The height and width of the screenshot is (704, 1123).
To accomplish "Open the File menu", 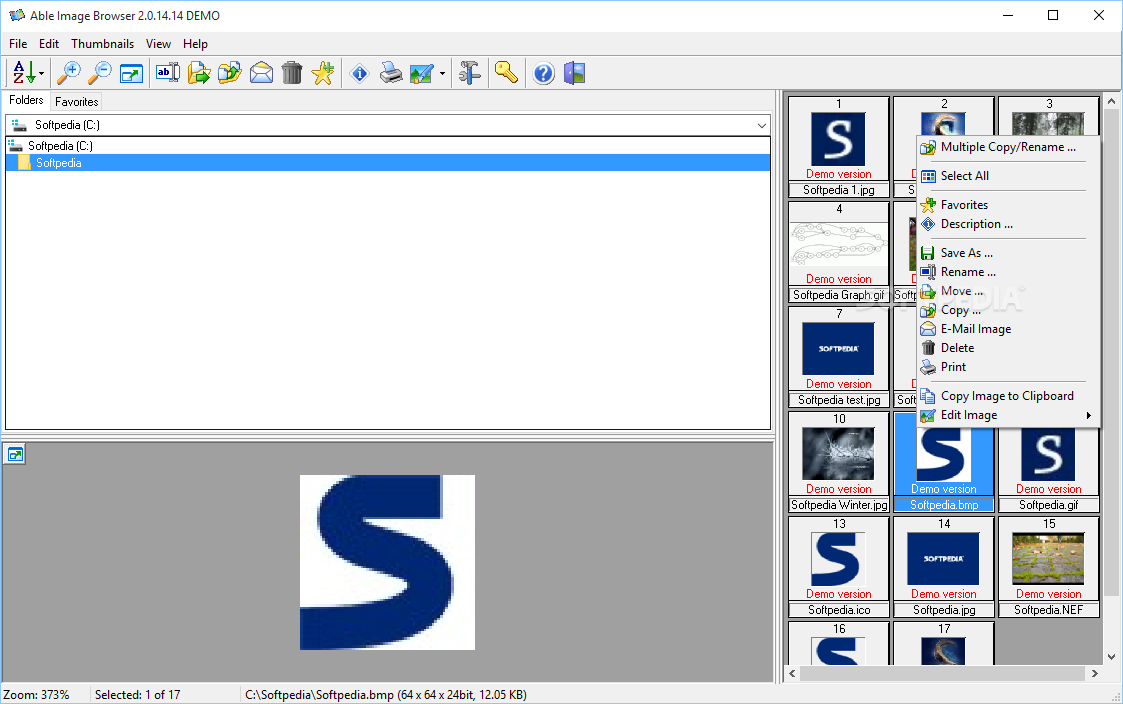I will click(x=18, y=44).
